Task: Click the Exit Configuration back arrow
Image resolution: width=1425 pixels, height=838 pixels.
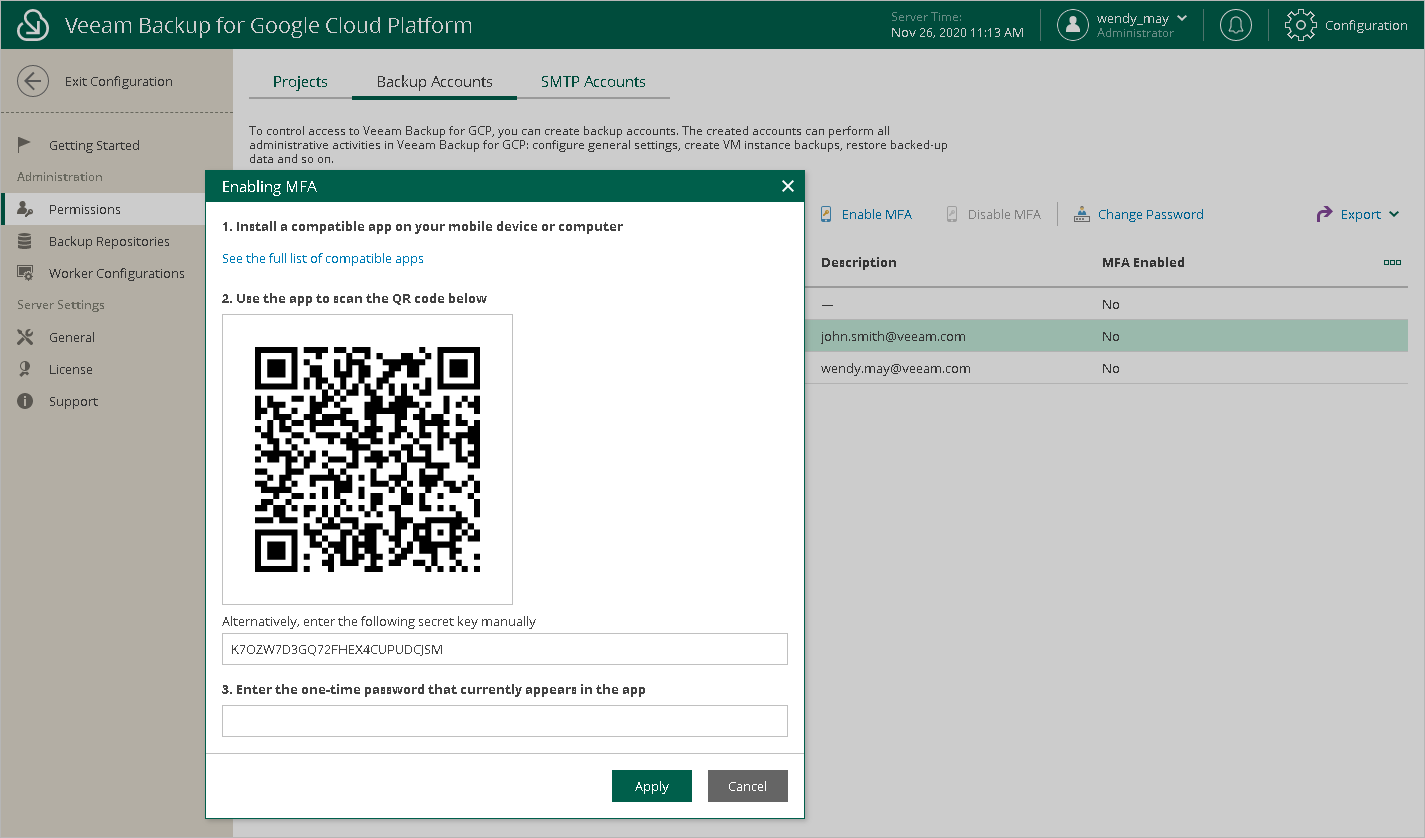Action: click(33, 81)
